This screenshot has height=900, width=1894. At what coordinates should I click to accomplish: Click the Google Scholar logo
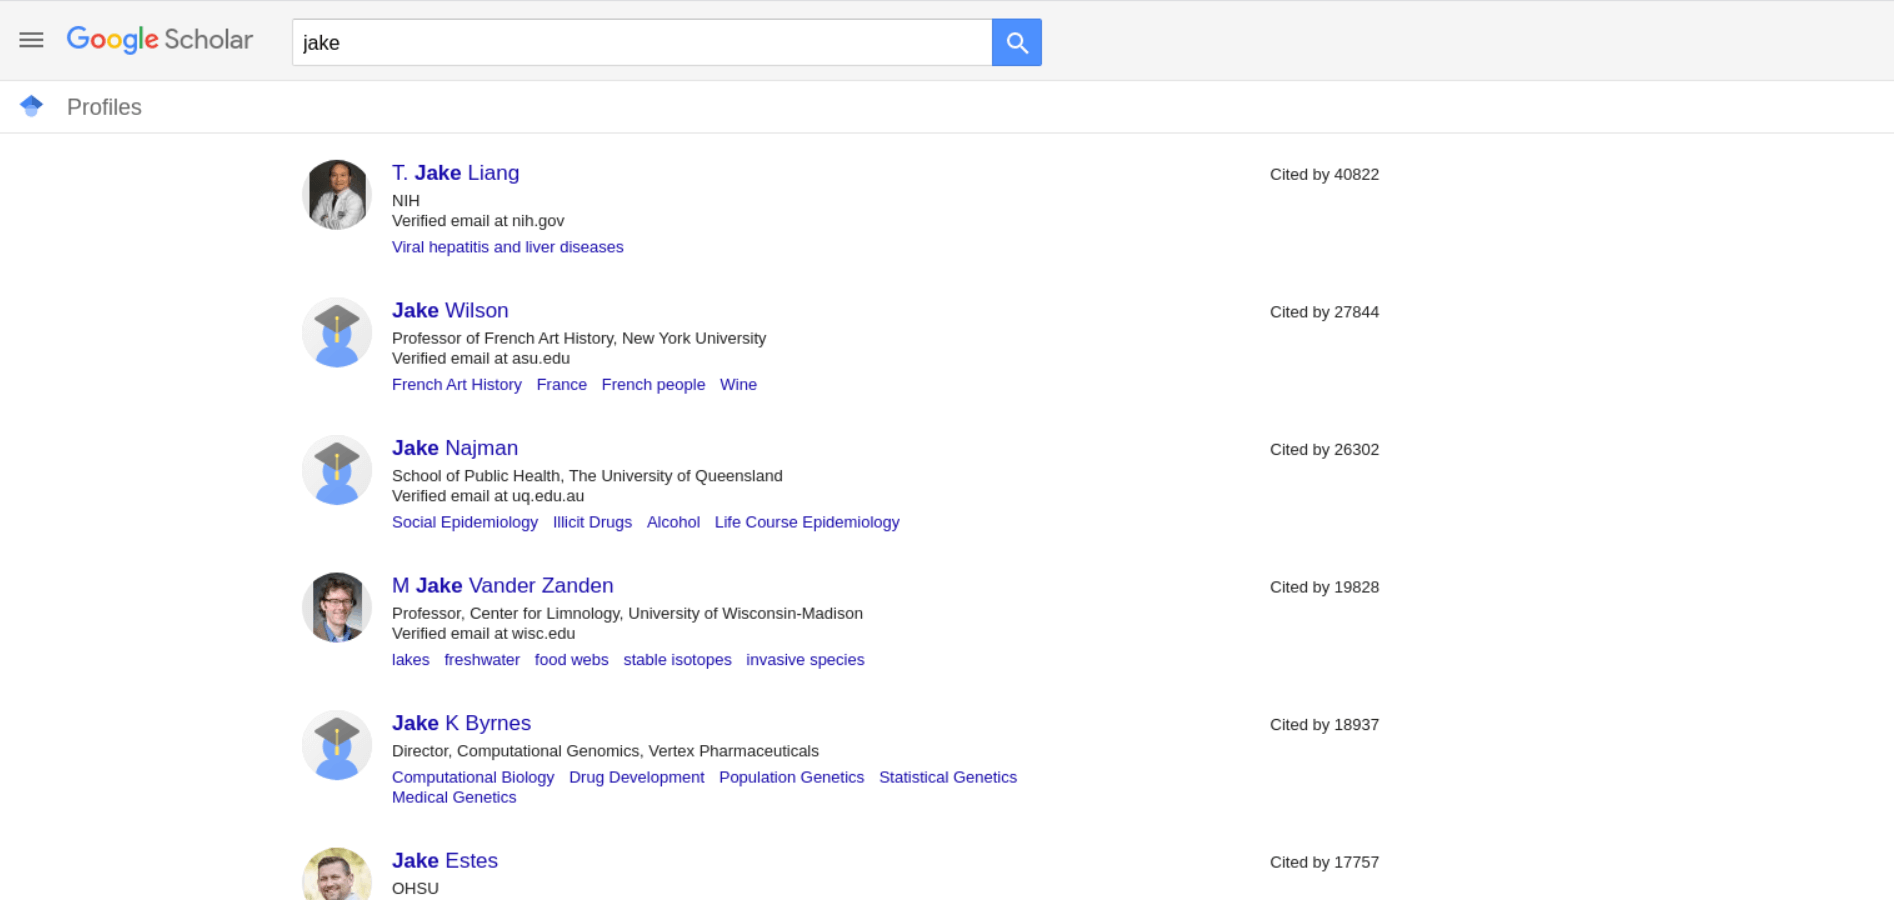(x=159, y=40)
